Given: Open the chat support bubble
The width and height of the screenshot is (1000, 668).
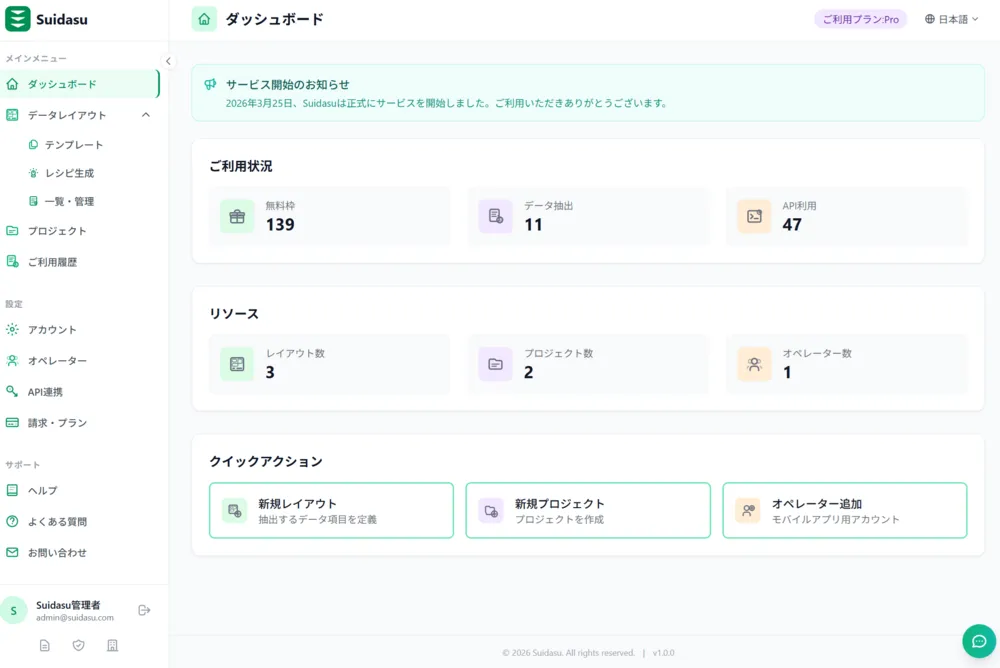Looking at the screenshot, I should (979, 641).
